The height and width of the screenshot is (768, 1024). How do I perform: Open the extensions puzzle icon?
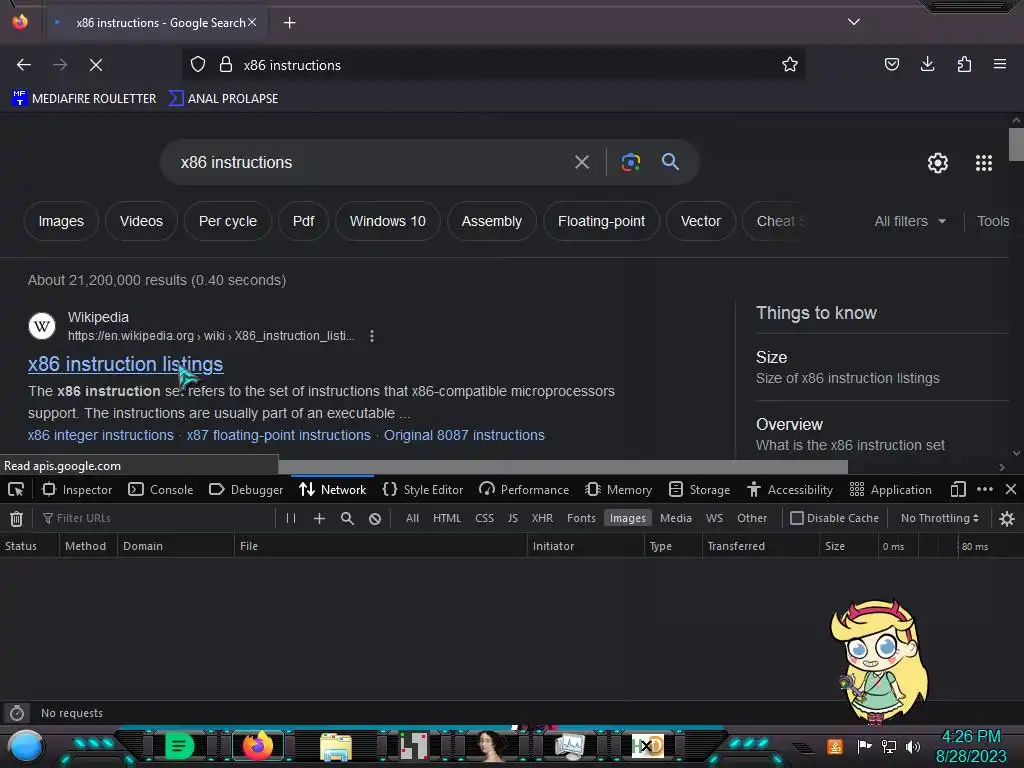[x=964, y=64]
